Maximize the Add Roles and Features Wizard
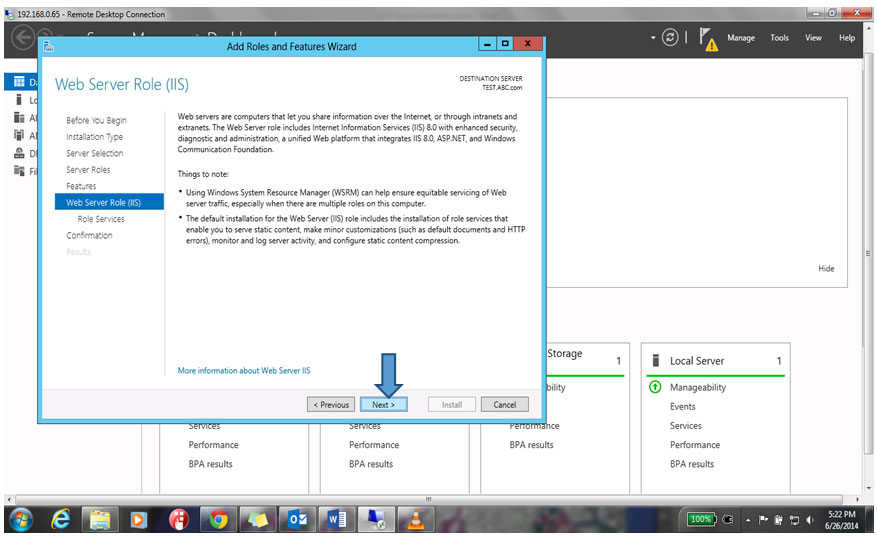 [x=505, y=44]
